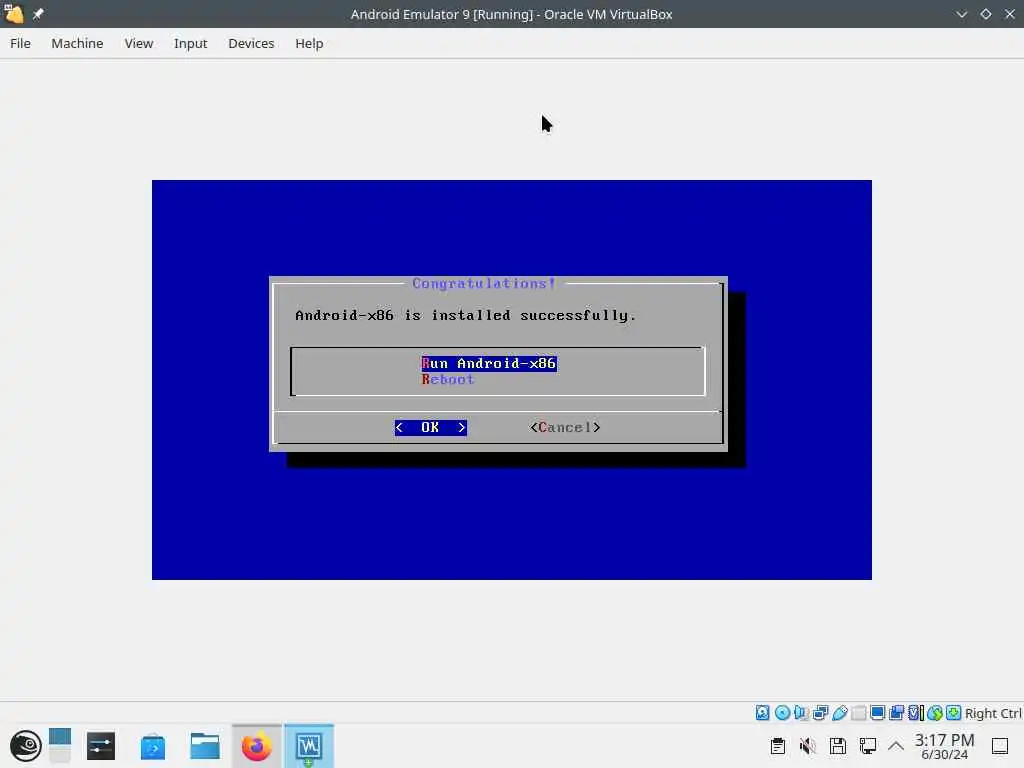Viewport: 1024px width, 768px height.
Task: Select the Run Android-x86 option
Action: coord(489,363)
